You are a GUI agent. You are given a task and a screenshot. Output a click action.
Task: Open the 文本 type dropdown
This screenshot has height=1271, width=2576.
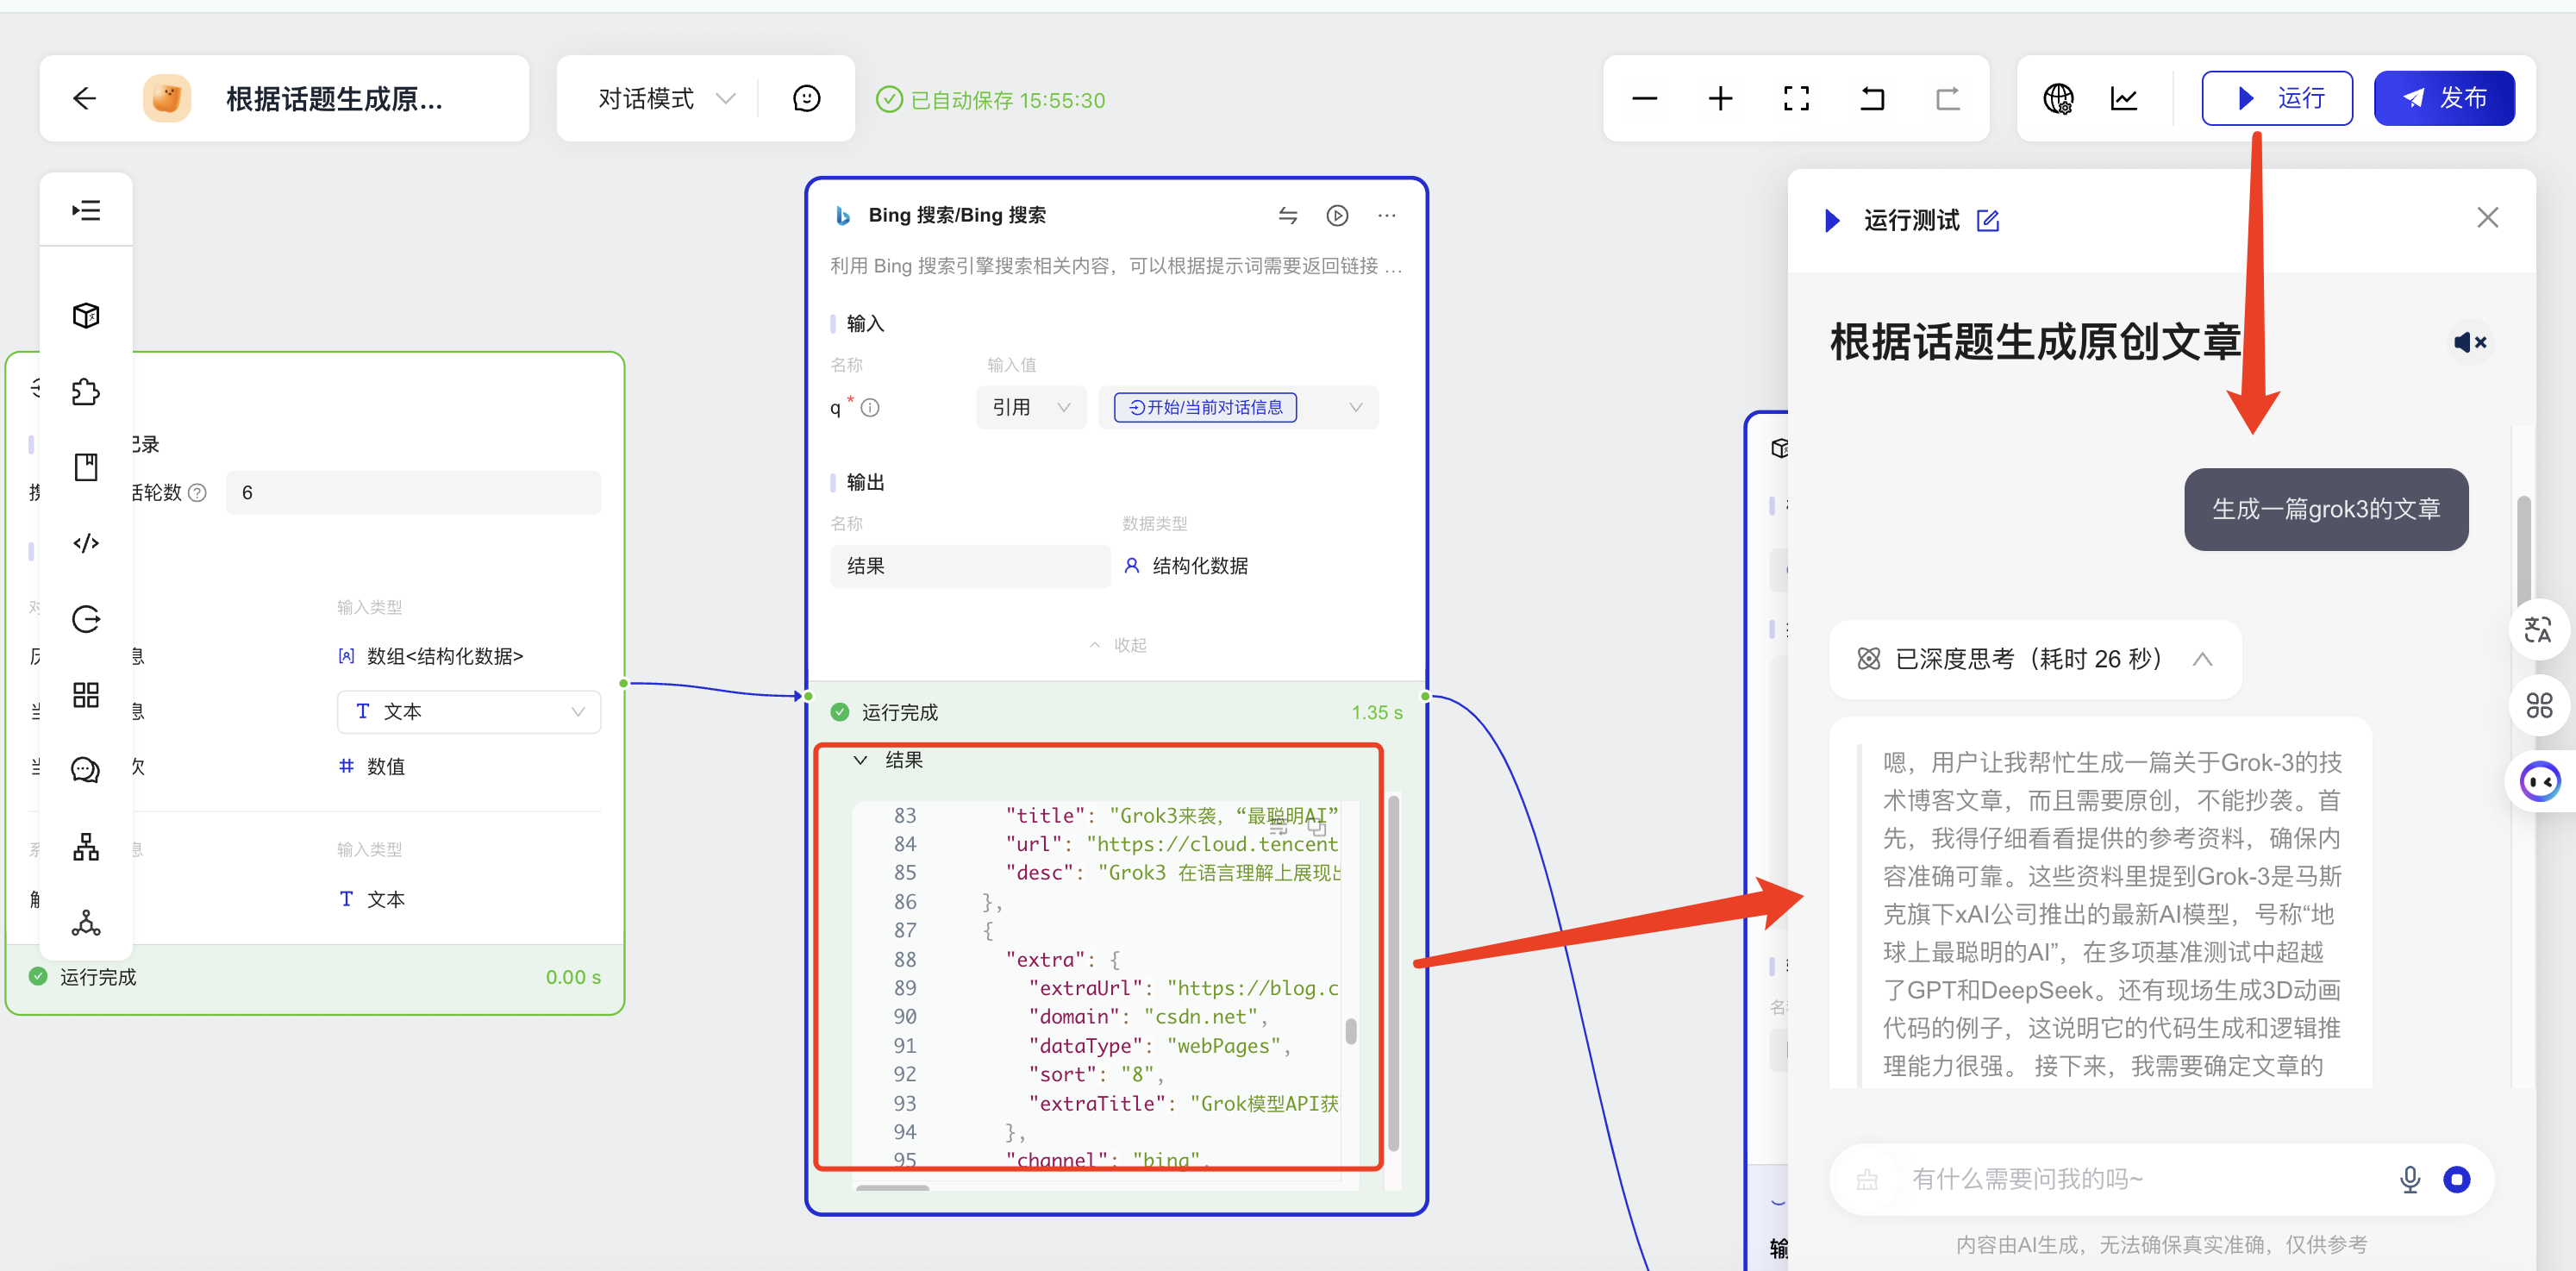[468, 711]
